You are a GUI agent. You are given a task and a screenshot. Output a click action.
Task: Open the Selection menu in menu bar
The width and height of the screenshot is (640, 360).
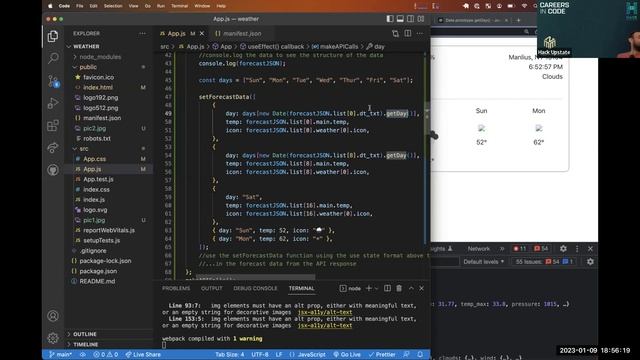(113, 6)
